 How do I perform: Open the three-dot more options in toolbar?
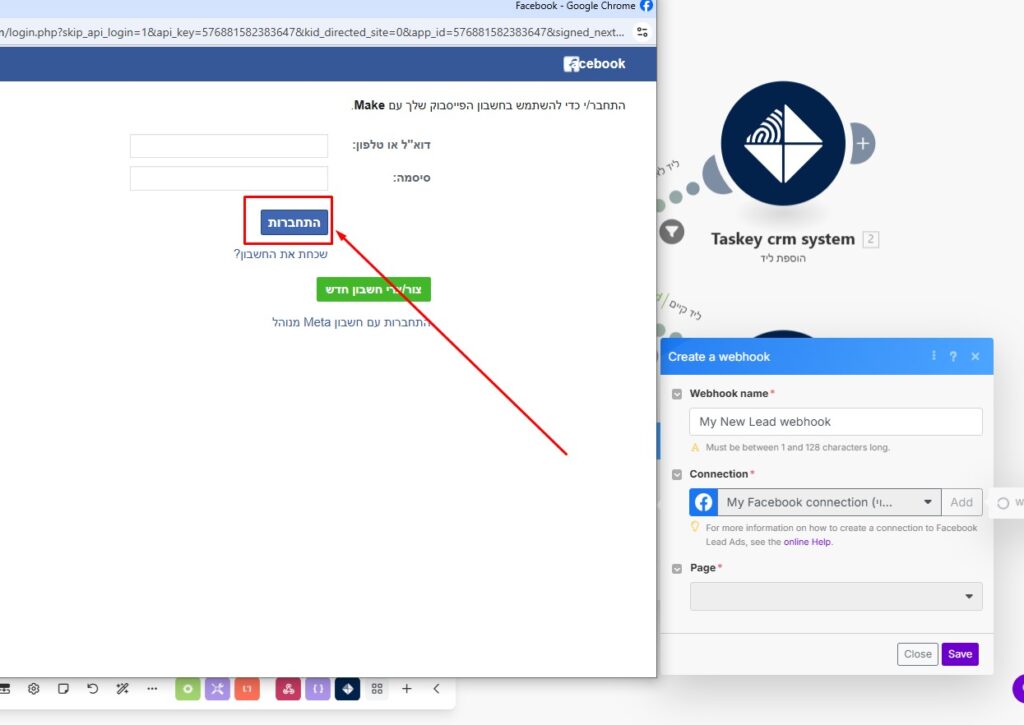click(x=152, y=688)
